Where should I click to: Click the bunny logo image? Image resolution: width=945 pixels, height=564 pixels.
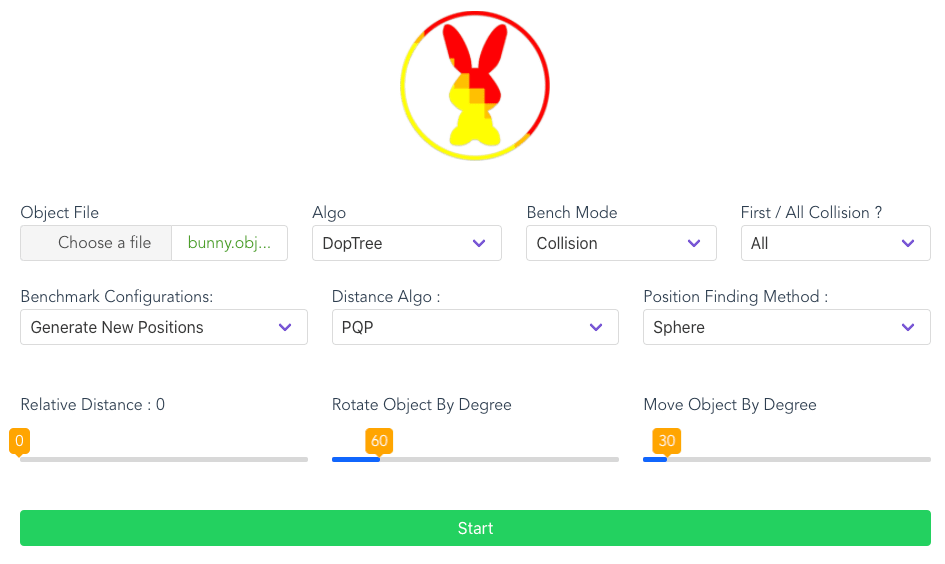(475, 86)
